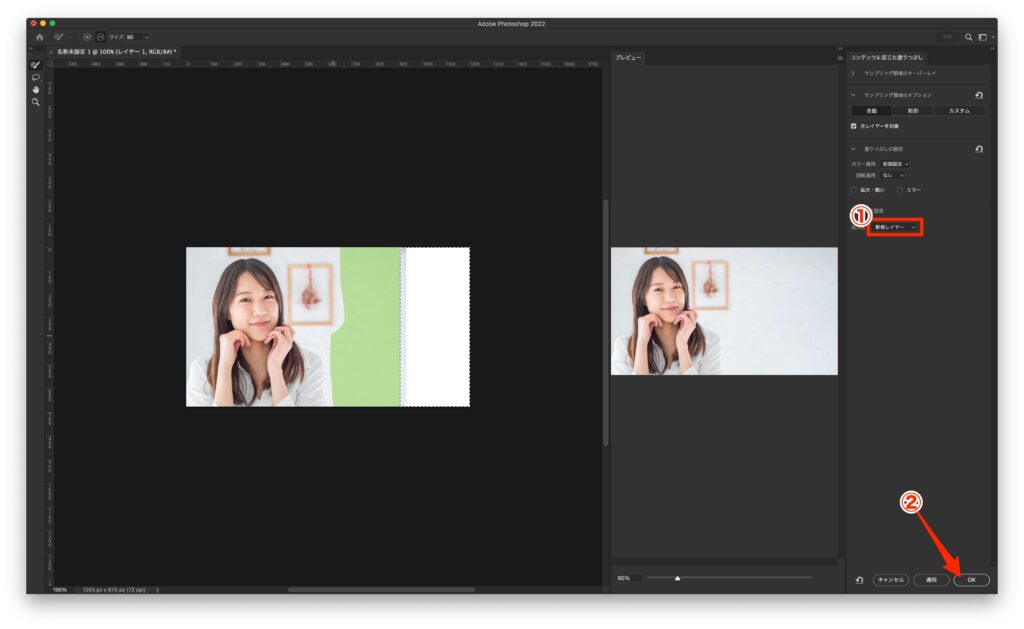Enable the ミラー checkbox

pos(899,190)
